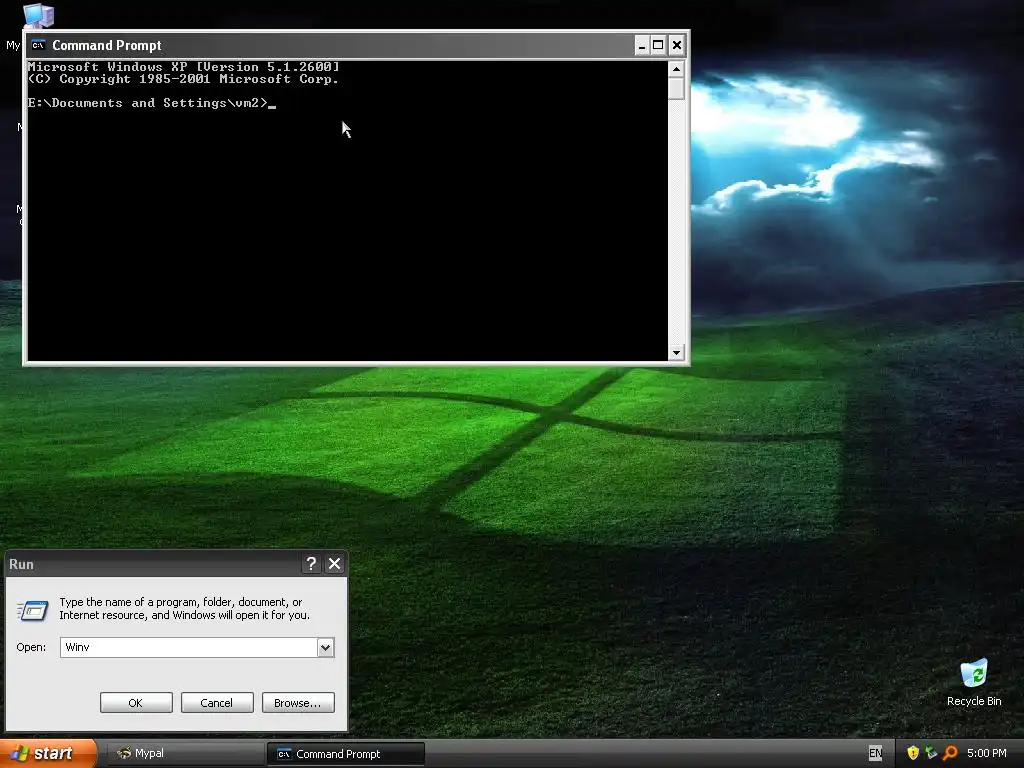Expand the Open field dropdown arrow

tap(325, 647)
